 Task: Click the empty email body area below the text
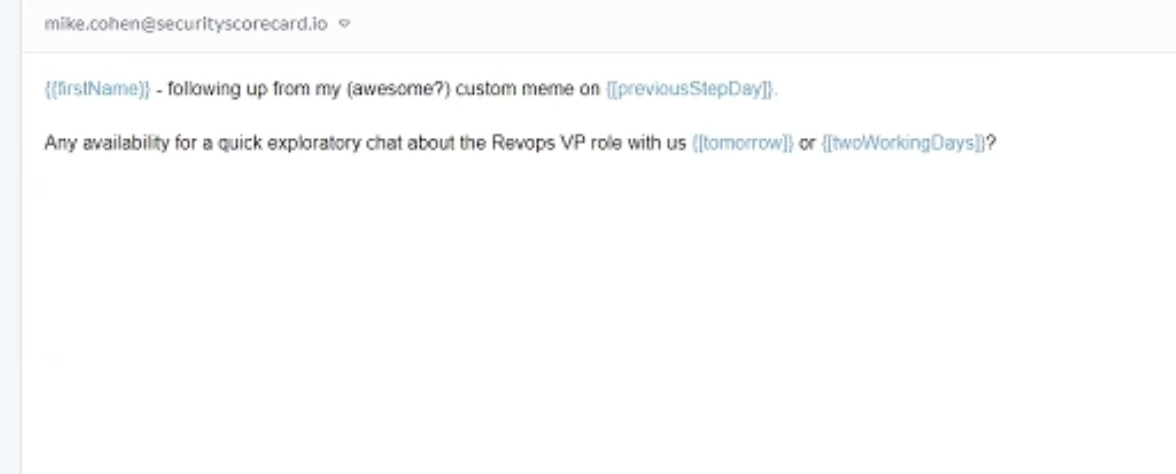(598, 315)
